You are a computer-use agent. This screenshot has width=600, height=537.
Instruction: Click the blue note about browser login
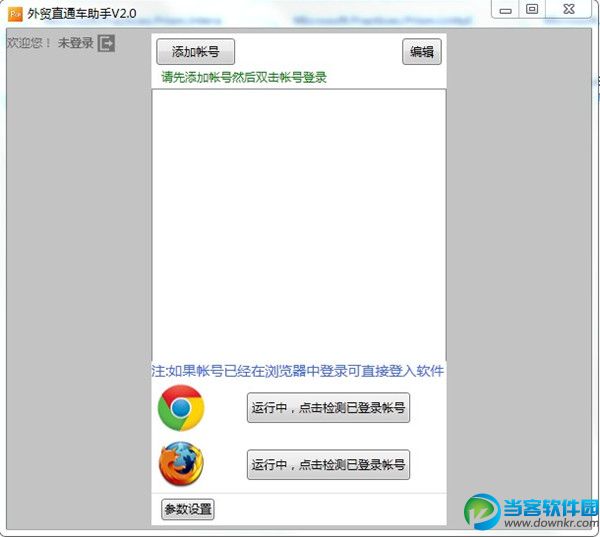coord(298,371)
